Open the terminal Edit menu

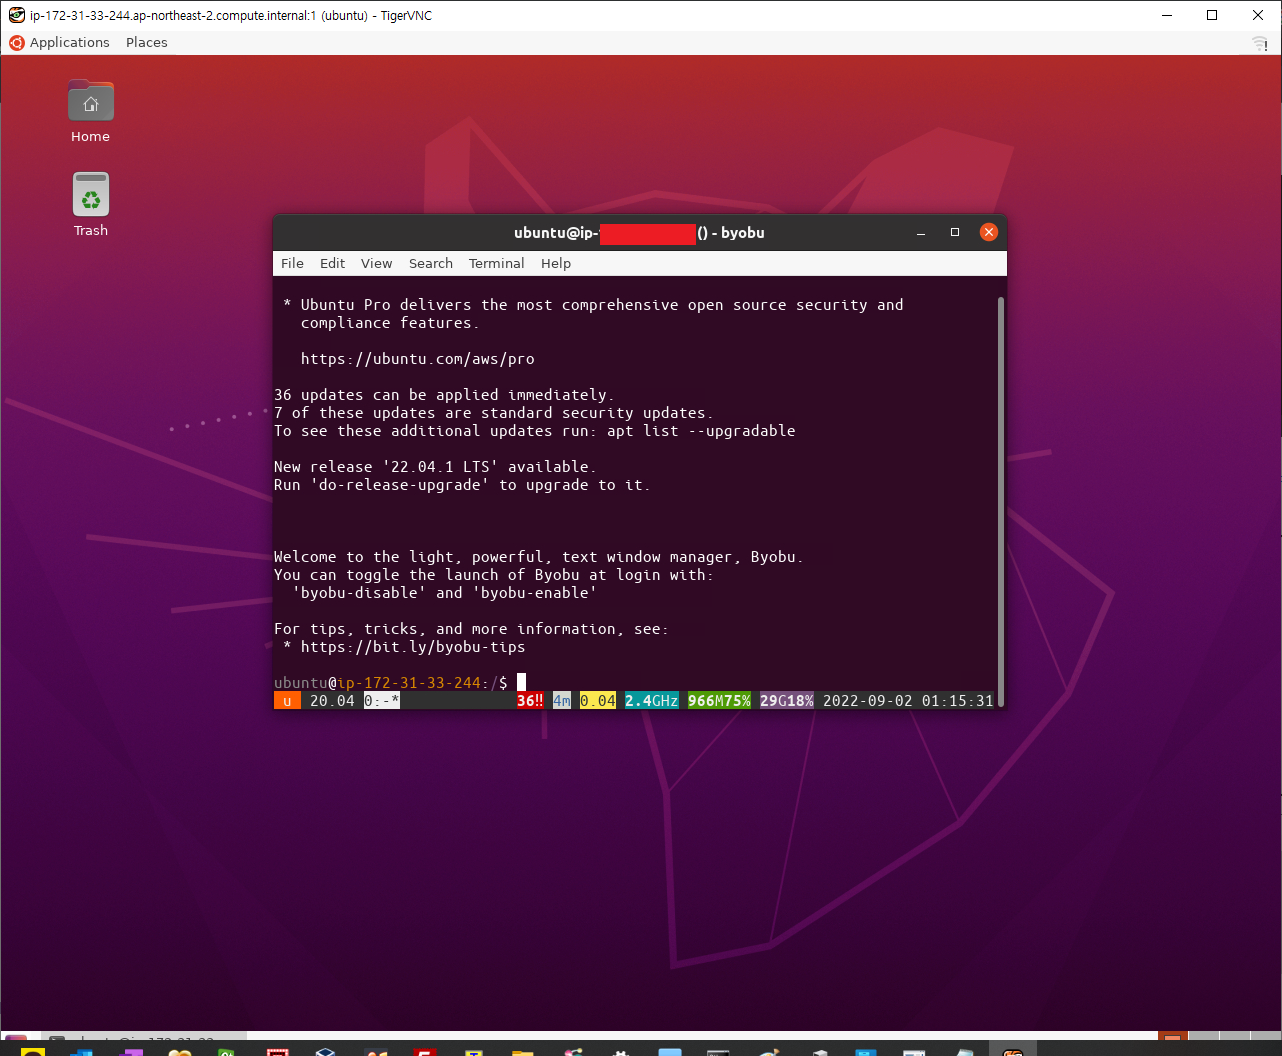pos(332,263)
